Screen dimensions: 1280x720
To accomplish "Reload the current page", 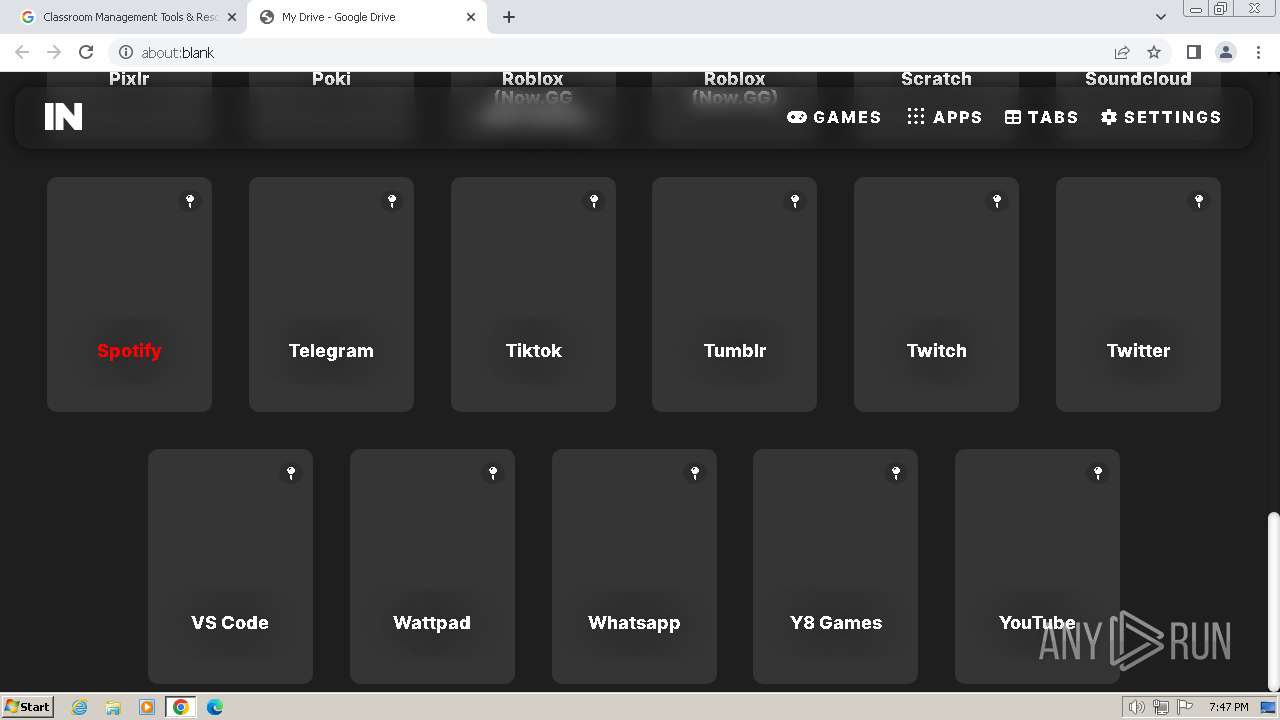I will (86, 52).
